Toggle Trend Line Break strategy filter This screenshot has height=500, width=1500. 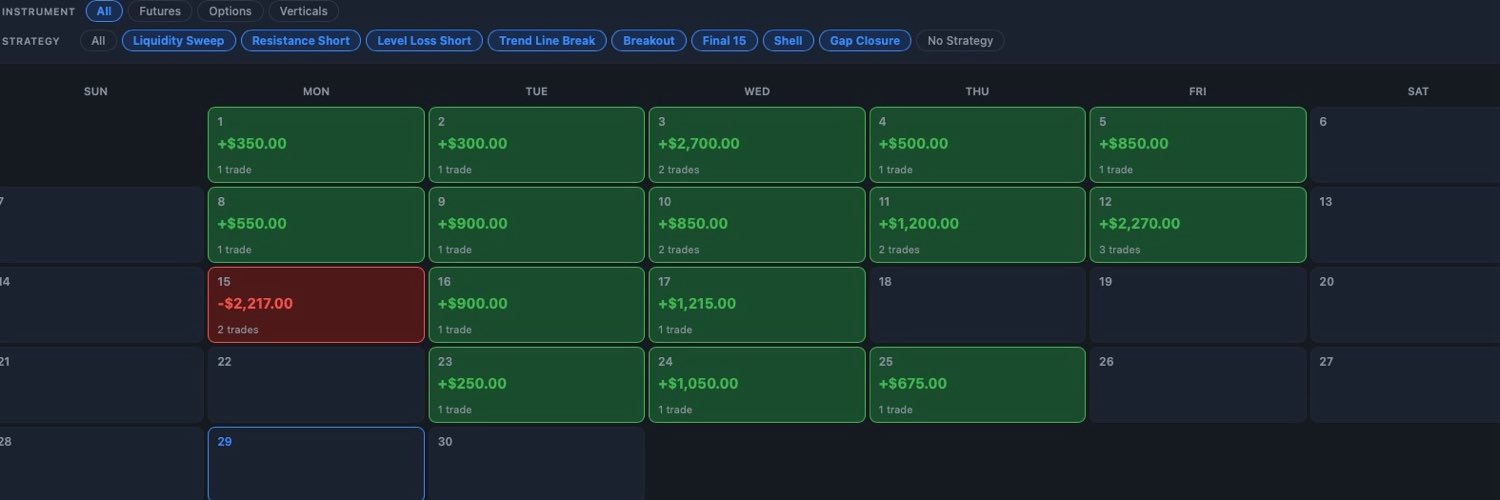tap(547, 41)
